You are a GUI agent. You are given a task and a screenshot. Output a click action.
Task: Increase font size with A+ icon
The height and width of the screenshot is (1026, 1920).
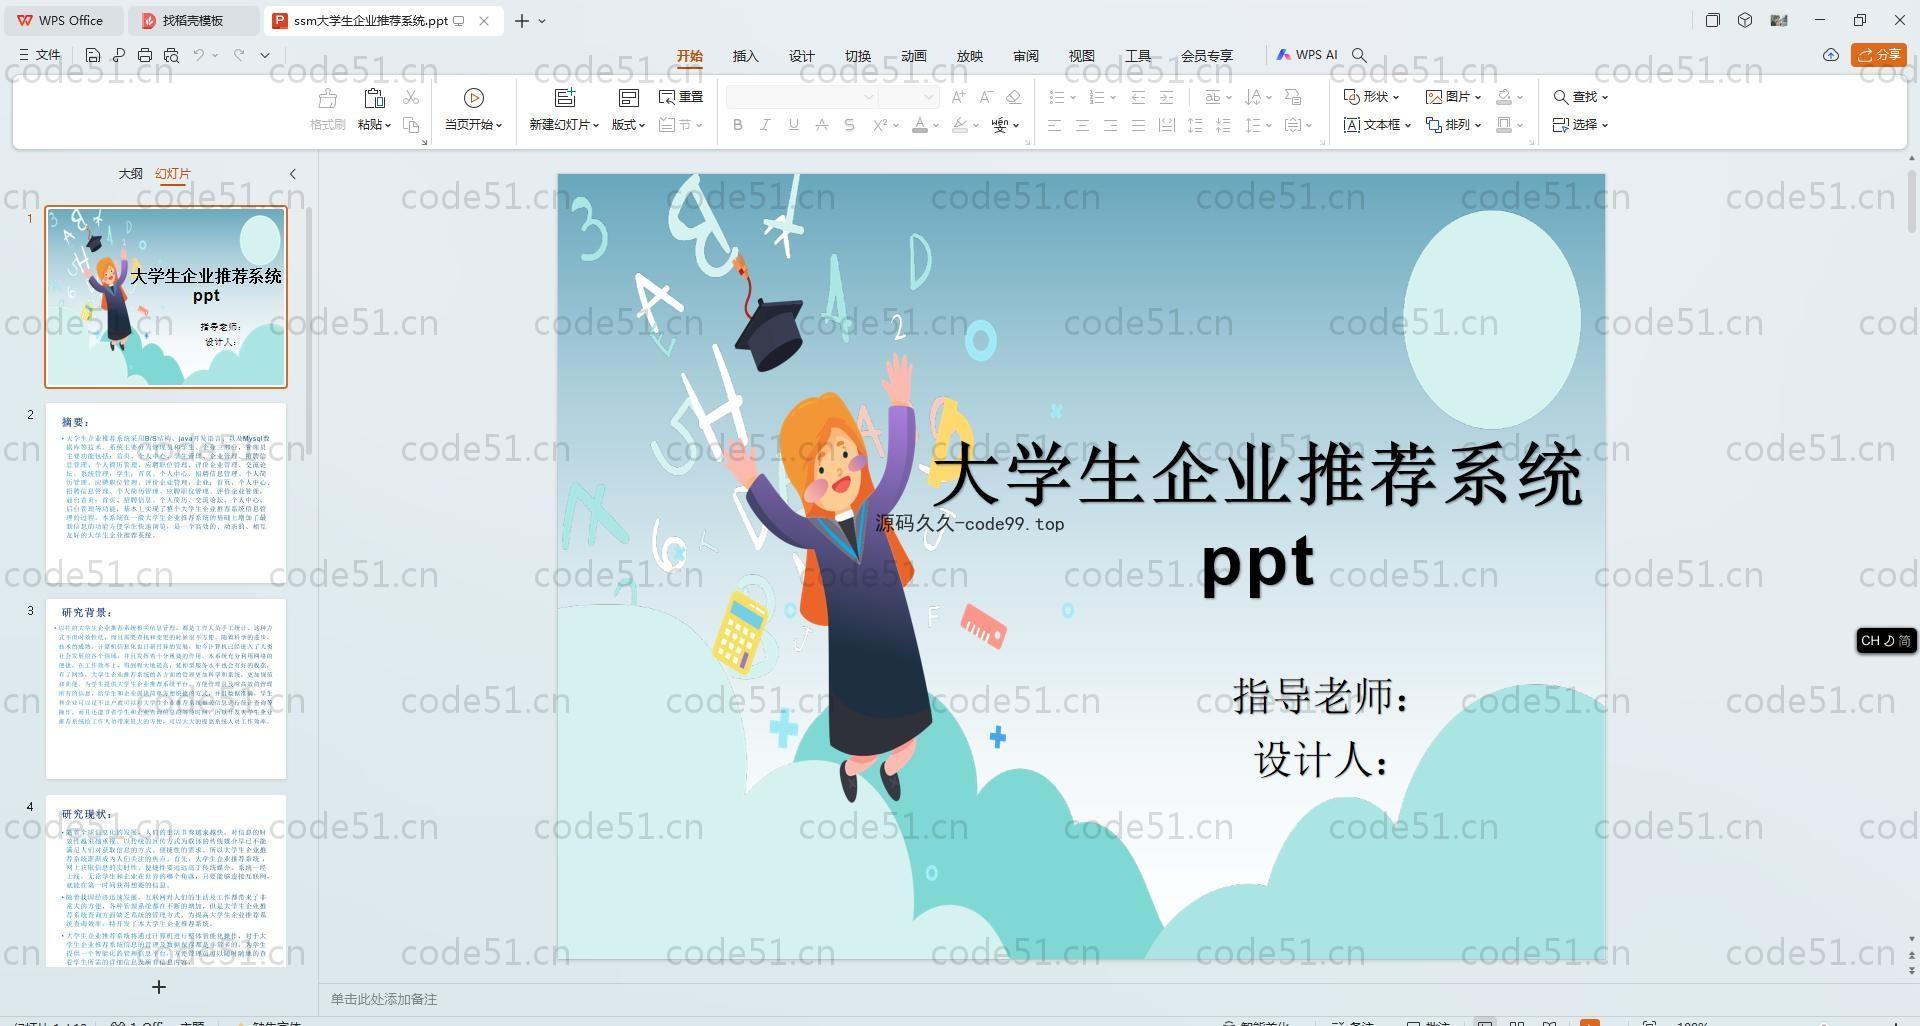coord(959,97)
